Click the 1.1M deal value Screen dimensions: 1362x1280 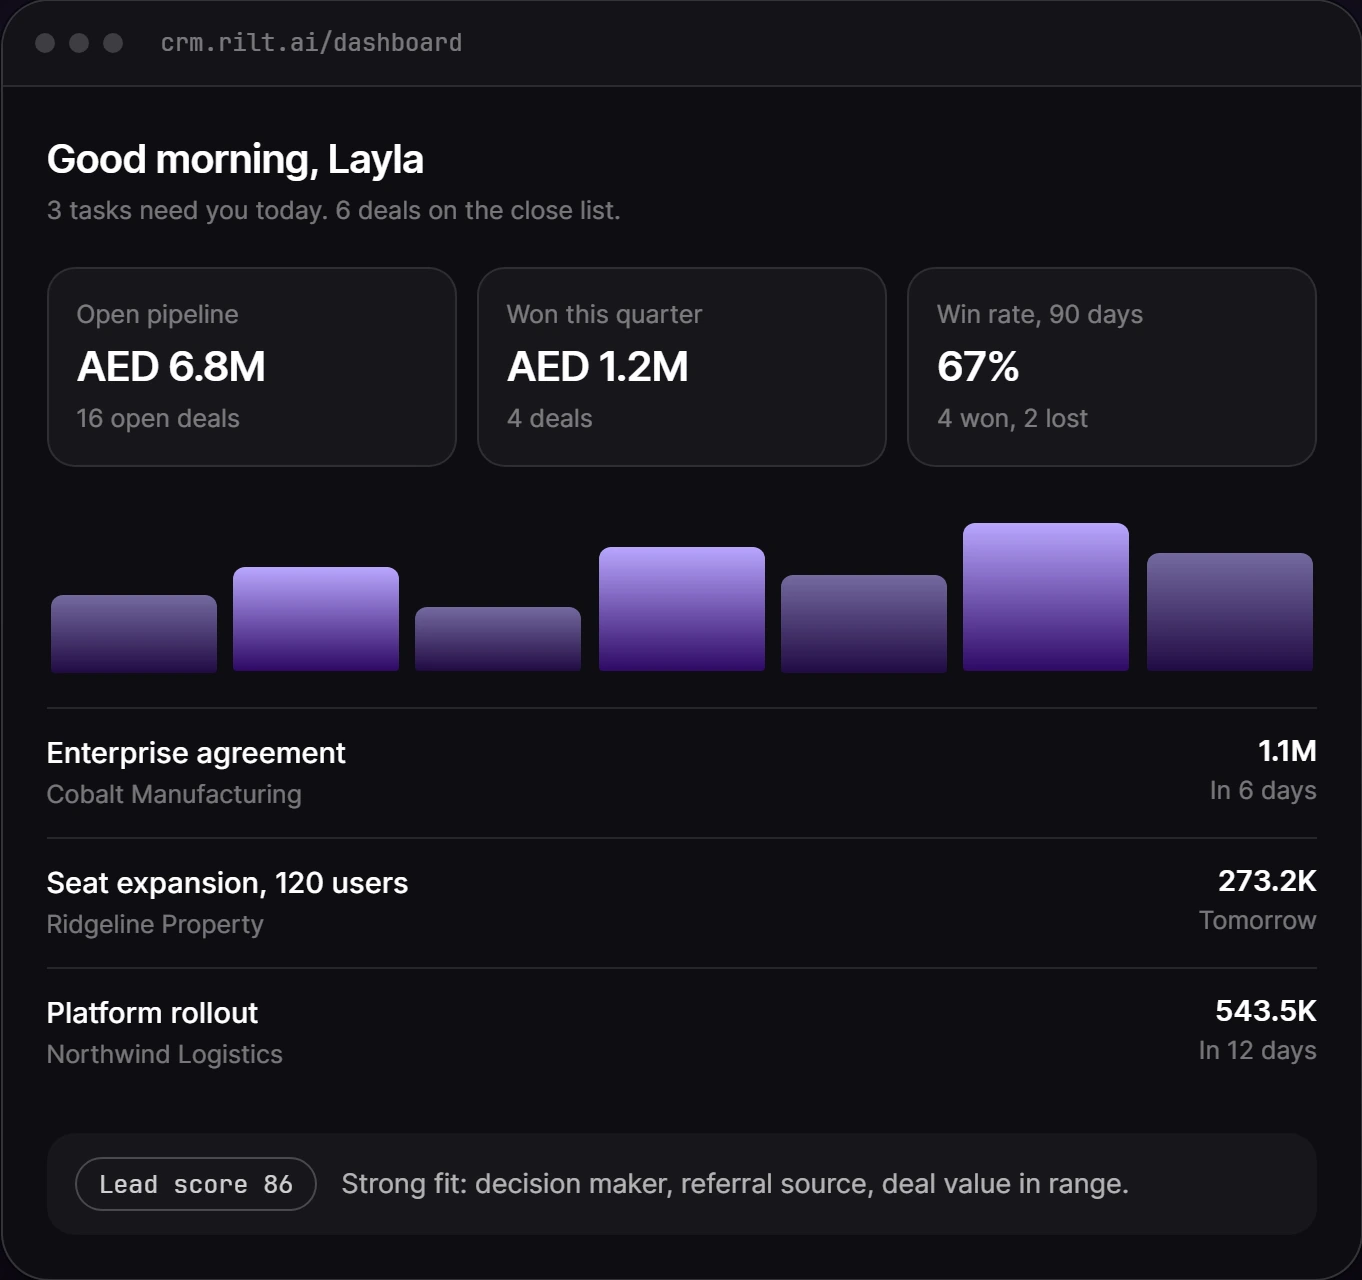[x=1287, y=751]
